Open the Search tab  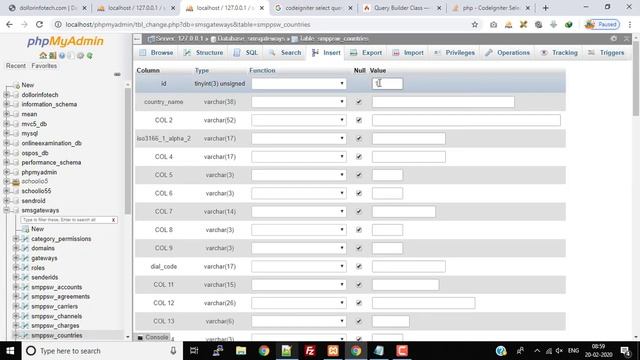pos(285,53)
